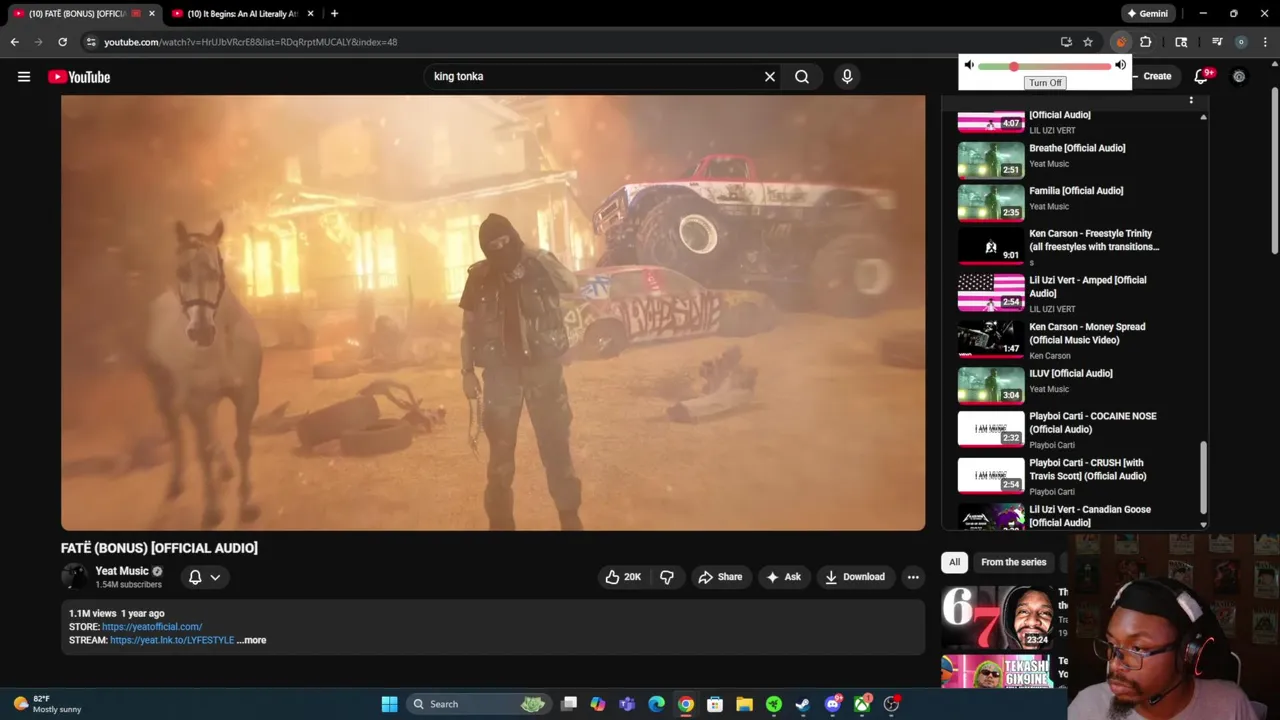The height and width of the screenshot is (720, 1280).
Task: Open the Chrome profile avatar
Action: [x=1241, y=42]
